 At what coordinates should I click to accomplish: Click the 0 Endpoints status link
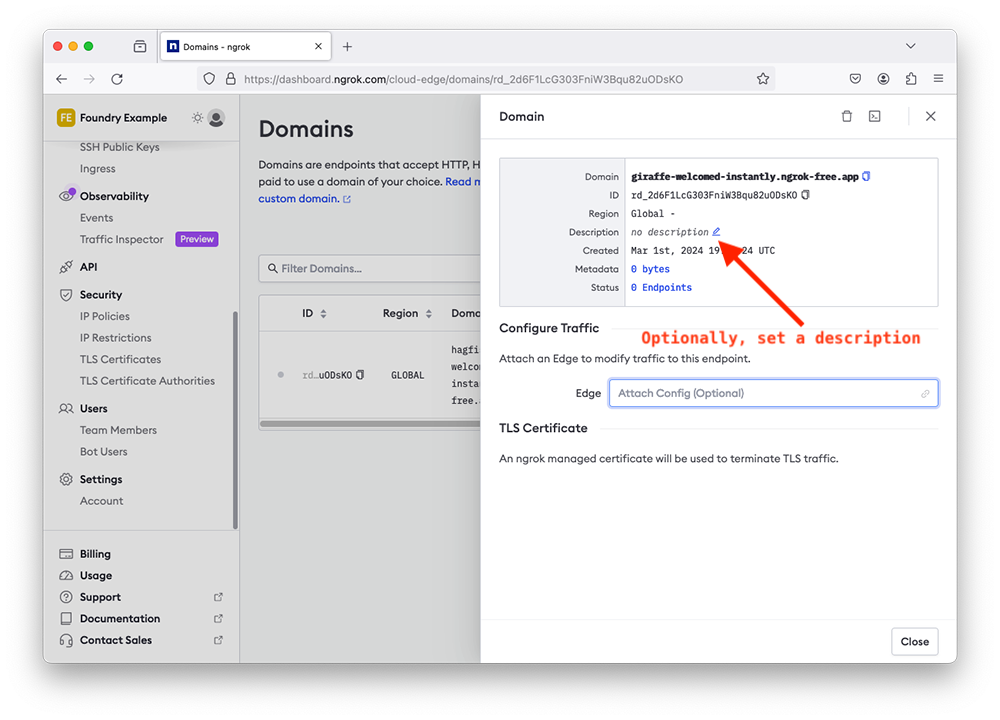[661, 288]
